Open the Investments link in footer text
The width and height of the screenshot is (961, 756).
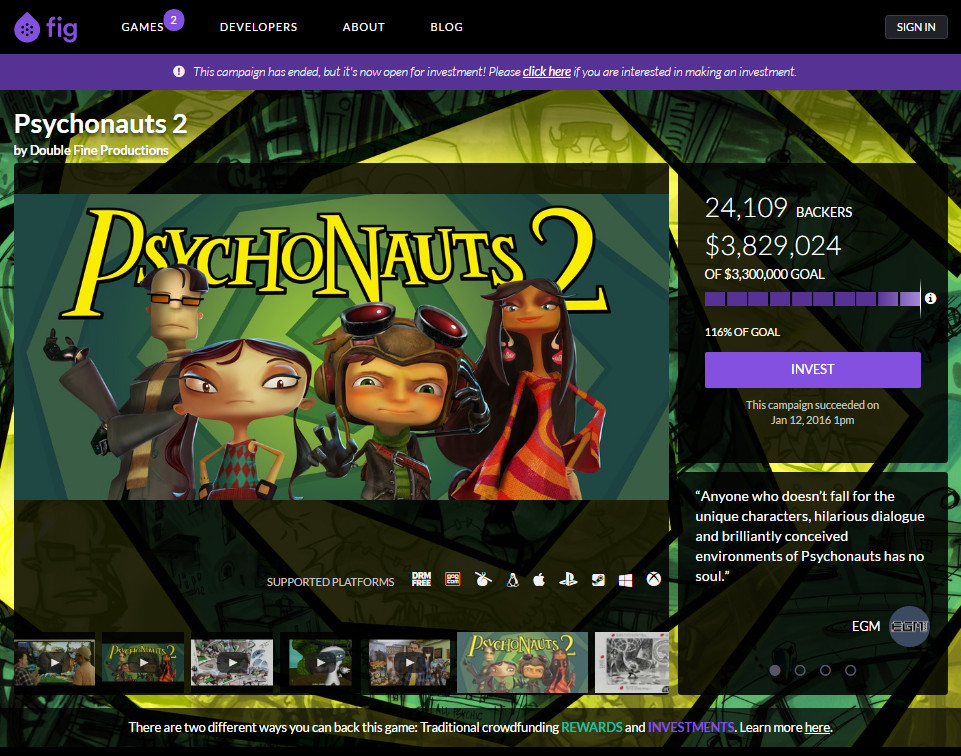point(691,727)
